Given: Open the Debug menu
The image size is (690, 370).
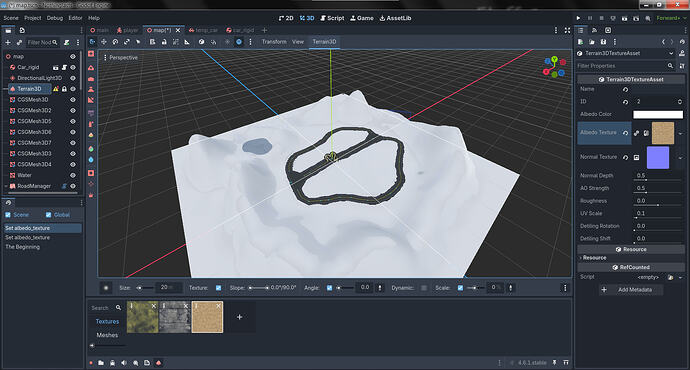Looking at the screenshot, I should pyautogui.click(x=55, y=18).
